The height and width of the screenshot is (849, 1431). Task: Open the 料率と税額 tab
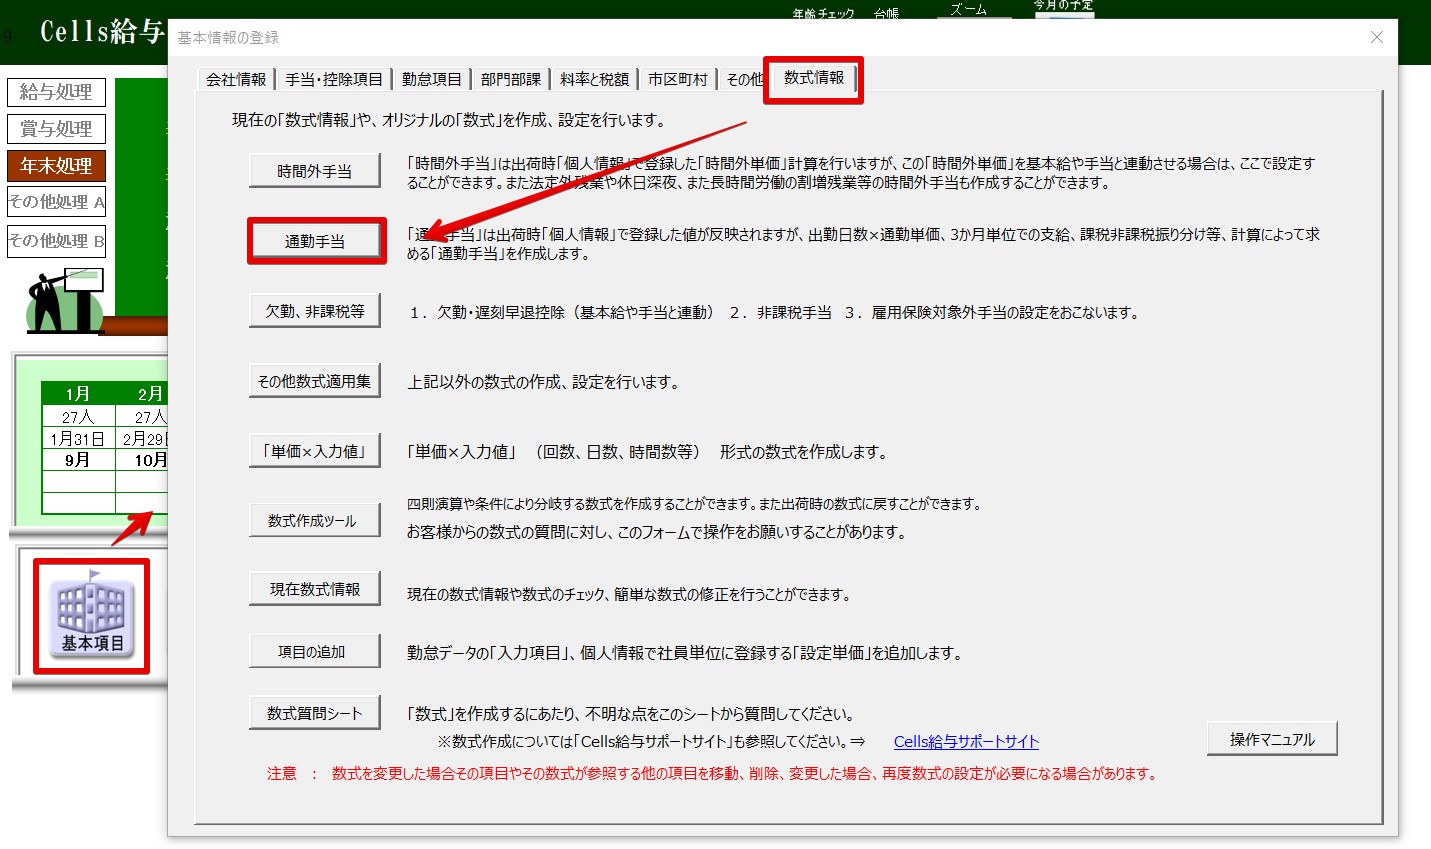pyautogui.click(x=594, y=79)
